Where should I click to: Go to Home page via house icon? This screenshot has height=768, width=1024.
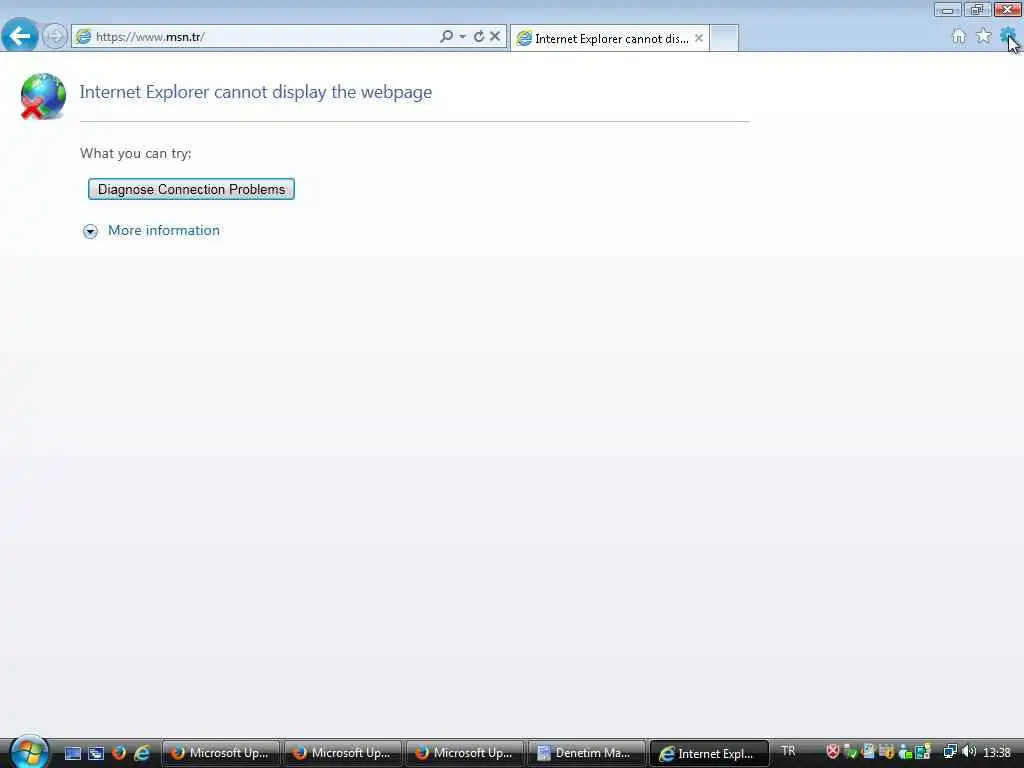coord(959,37)
